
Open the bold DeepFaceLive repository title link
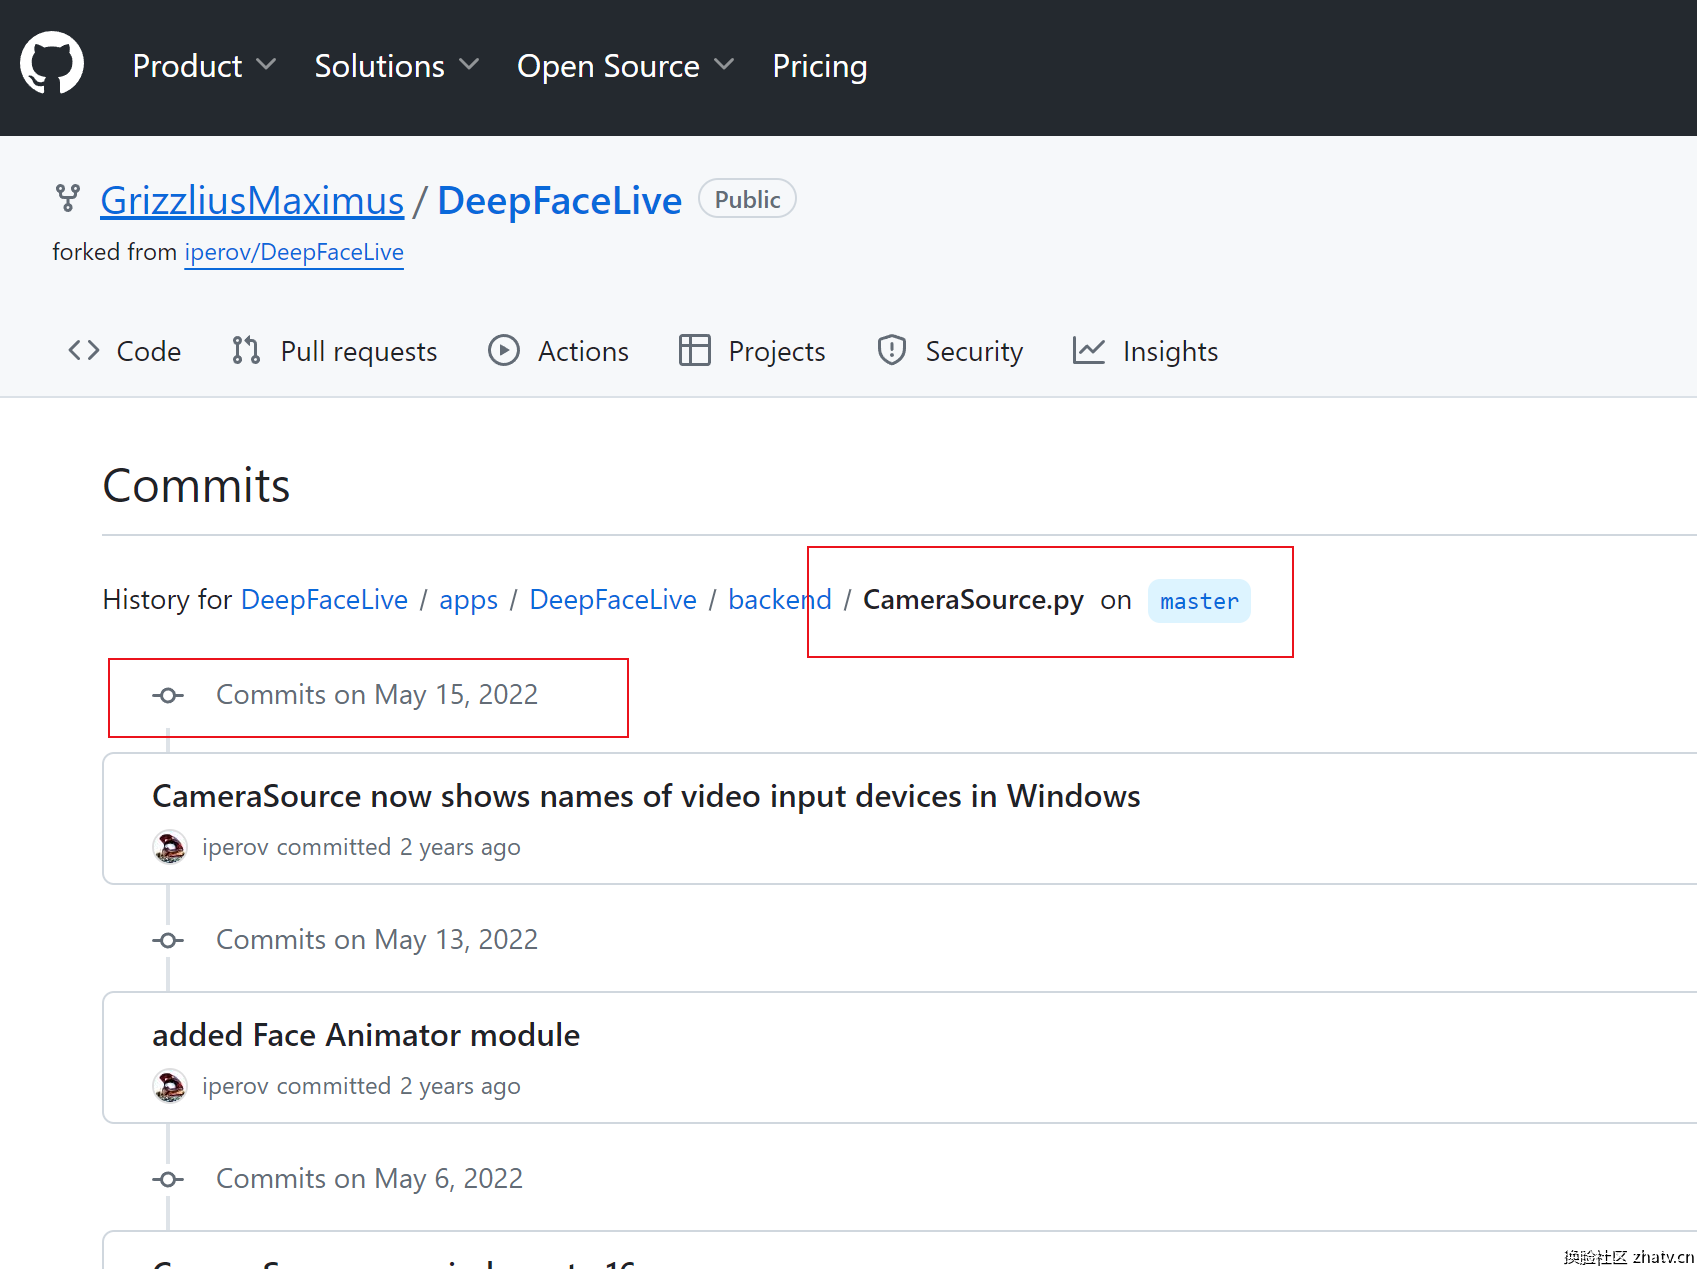pos(560,200)
